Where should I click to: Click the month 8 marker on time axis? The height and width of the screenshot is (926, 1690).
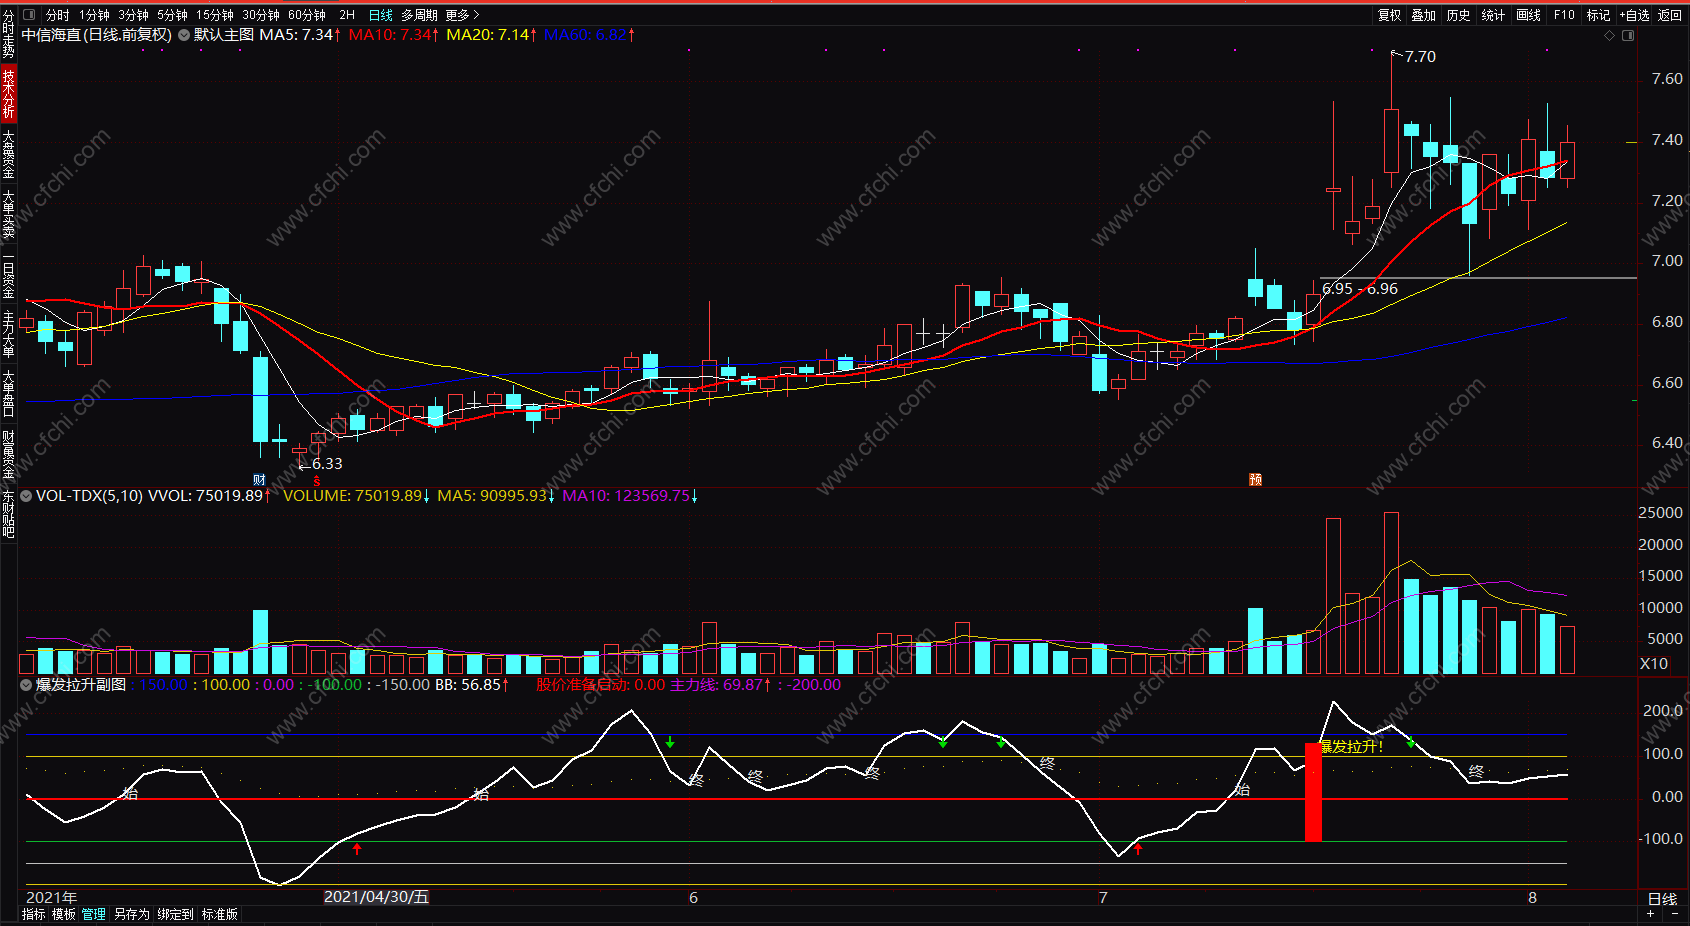pos(1532,897)
